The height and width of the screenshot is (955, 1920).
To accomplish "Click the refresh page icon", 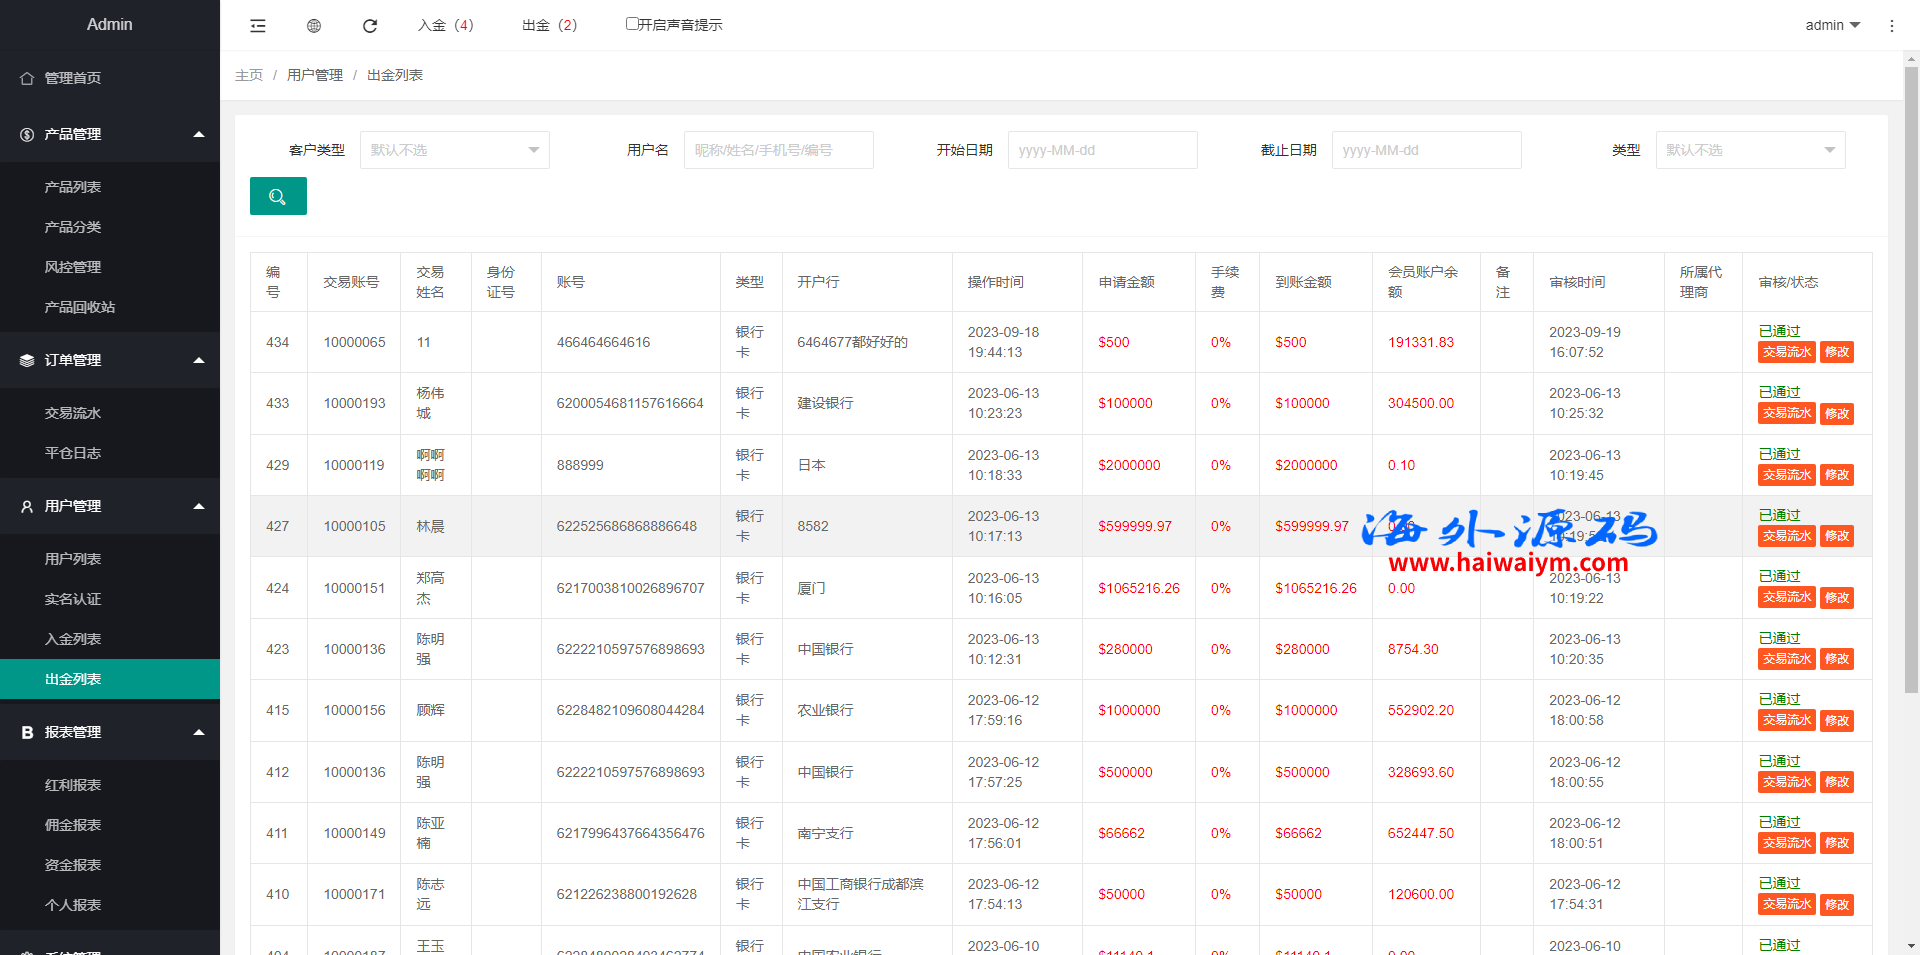I will tap(370, 26).
